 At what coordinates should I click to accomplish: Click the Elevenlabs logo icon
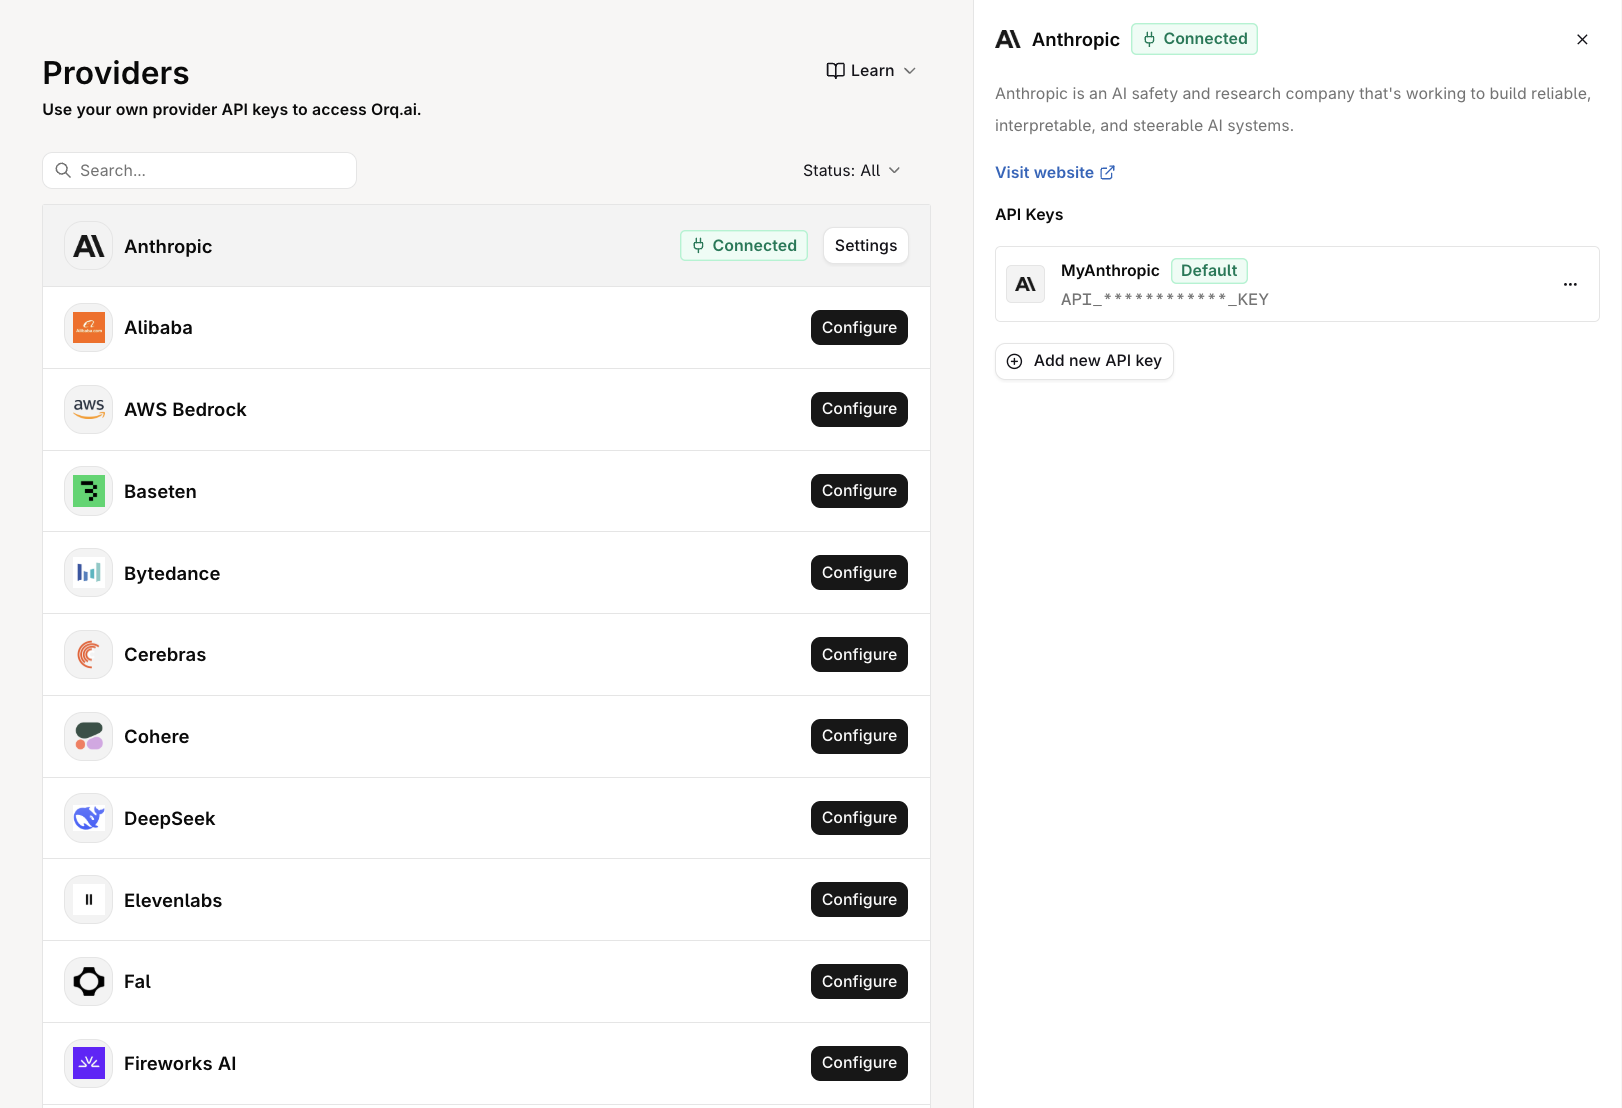pos(89,900)
